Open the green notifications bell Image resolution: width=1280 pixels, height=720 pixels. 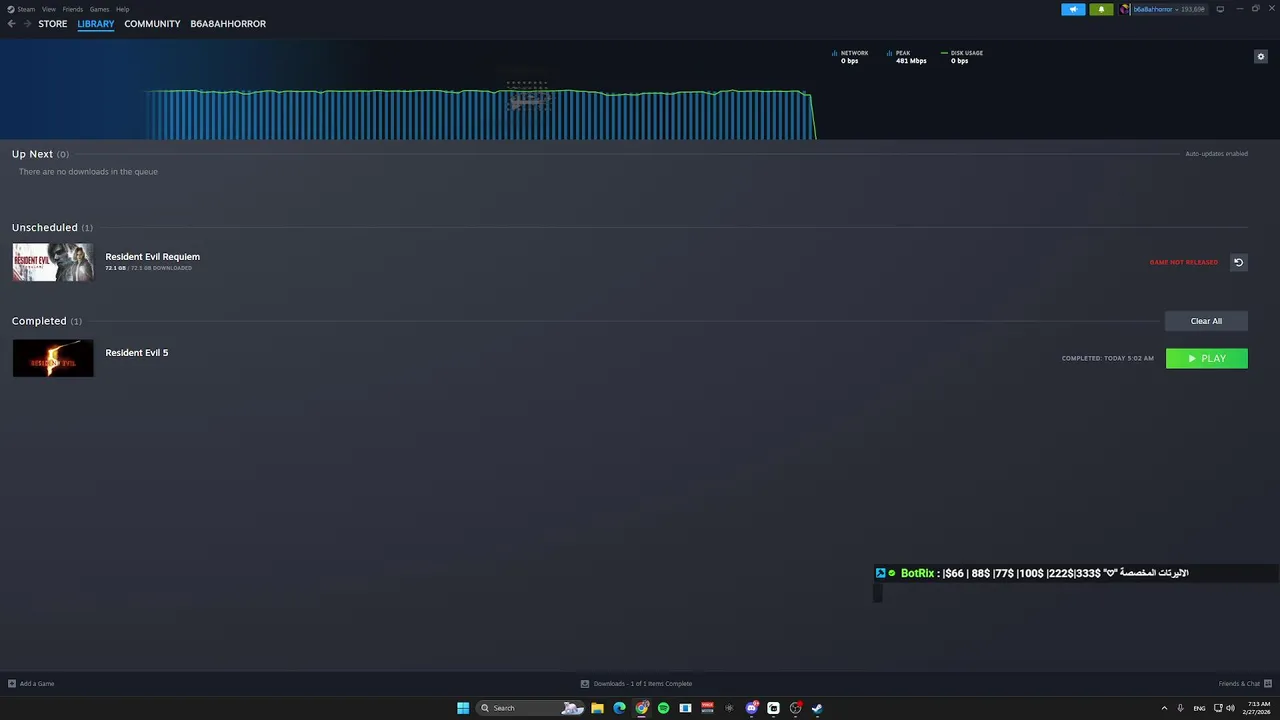pyautogui.click(x=1101, y=9)
